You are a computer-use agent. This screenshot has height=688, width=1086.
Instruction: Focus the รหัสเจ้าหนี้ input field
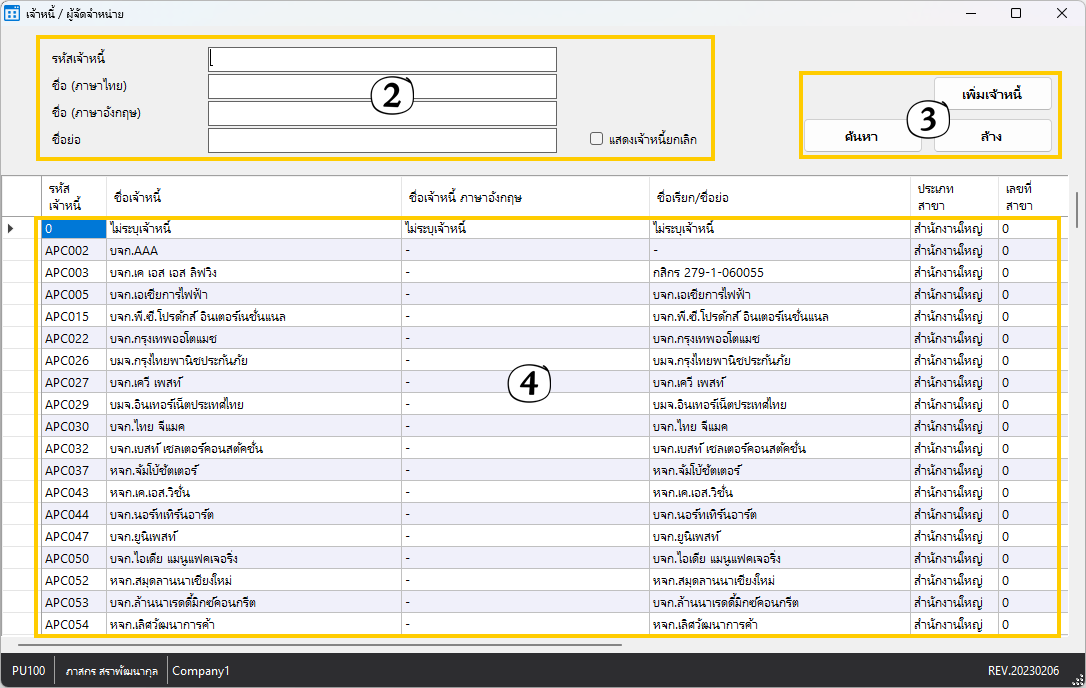[382, 60]
